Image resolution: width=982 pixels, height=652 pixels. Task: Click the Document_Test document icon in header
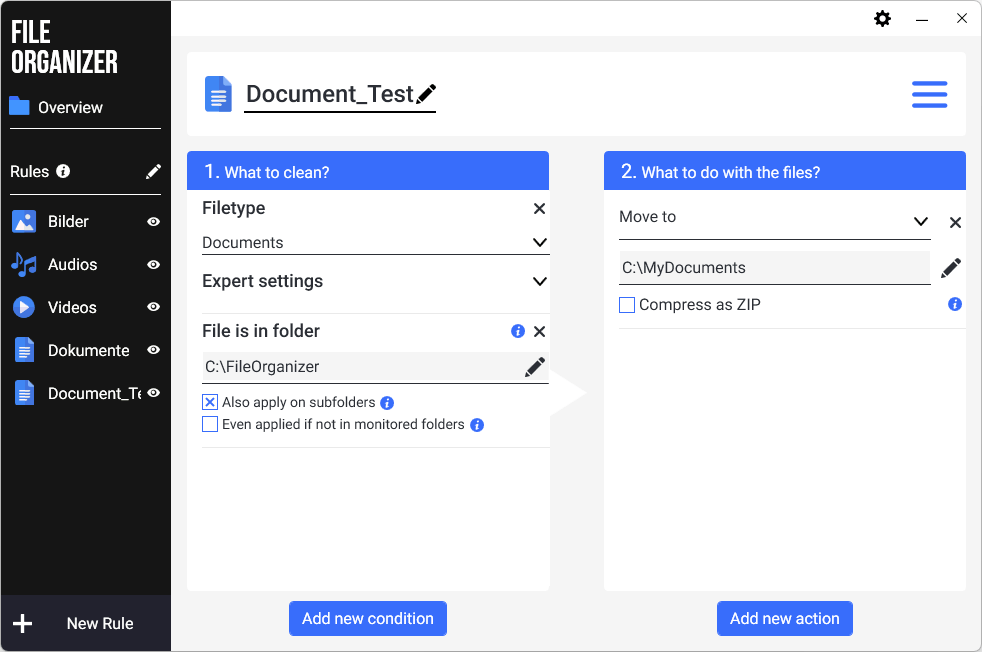(x=218, y=93)
